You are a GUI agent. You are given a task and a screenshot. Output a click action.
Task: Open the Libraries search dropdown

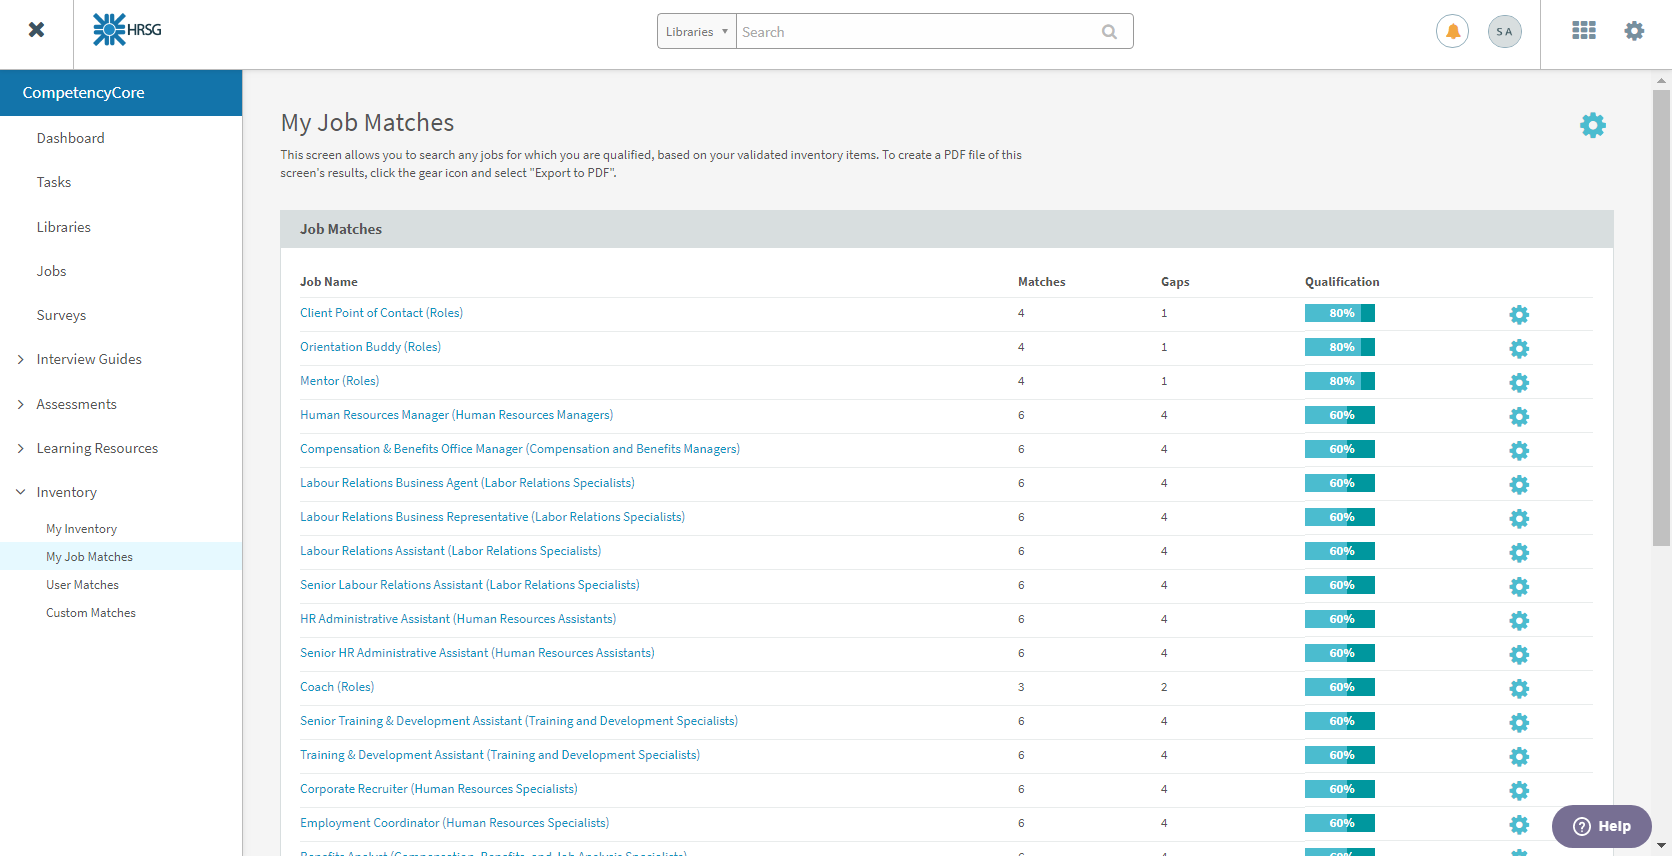click(x=697, y=32)
